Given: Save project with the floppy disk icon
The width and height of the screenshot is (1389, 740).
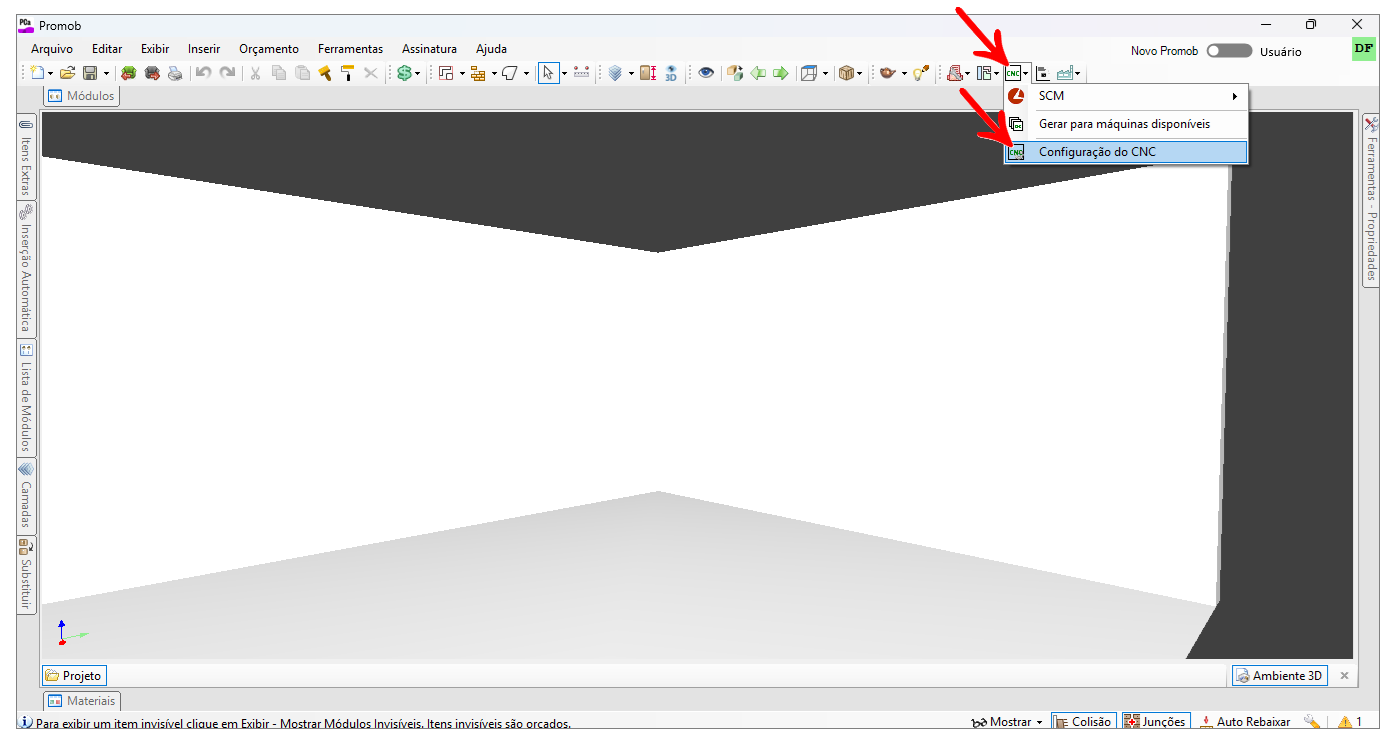Looking at the screenshot, I should click(90, 73).
